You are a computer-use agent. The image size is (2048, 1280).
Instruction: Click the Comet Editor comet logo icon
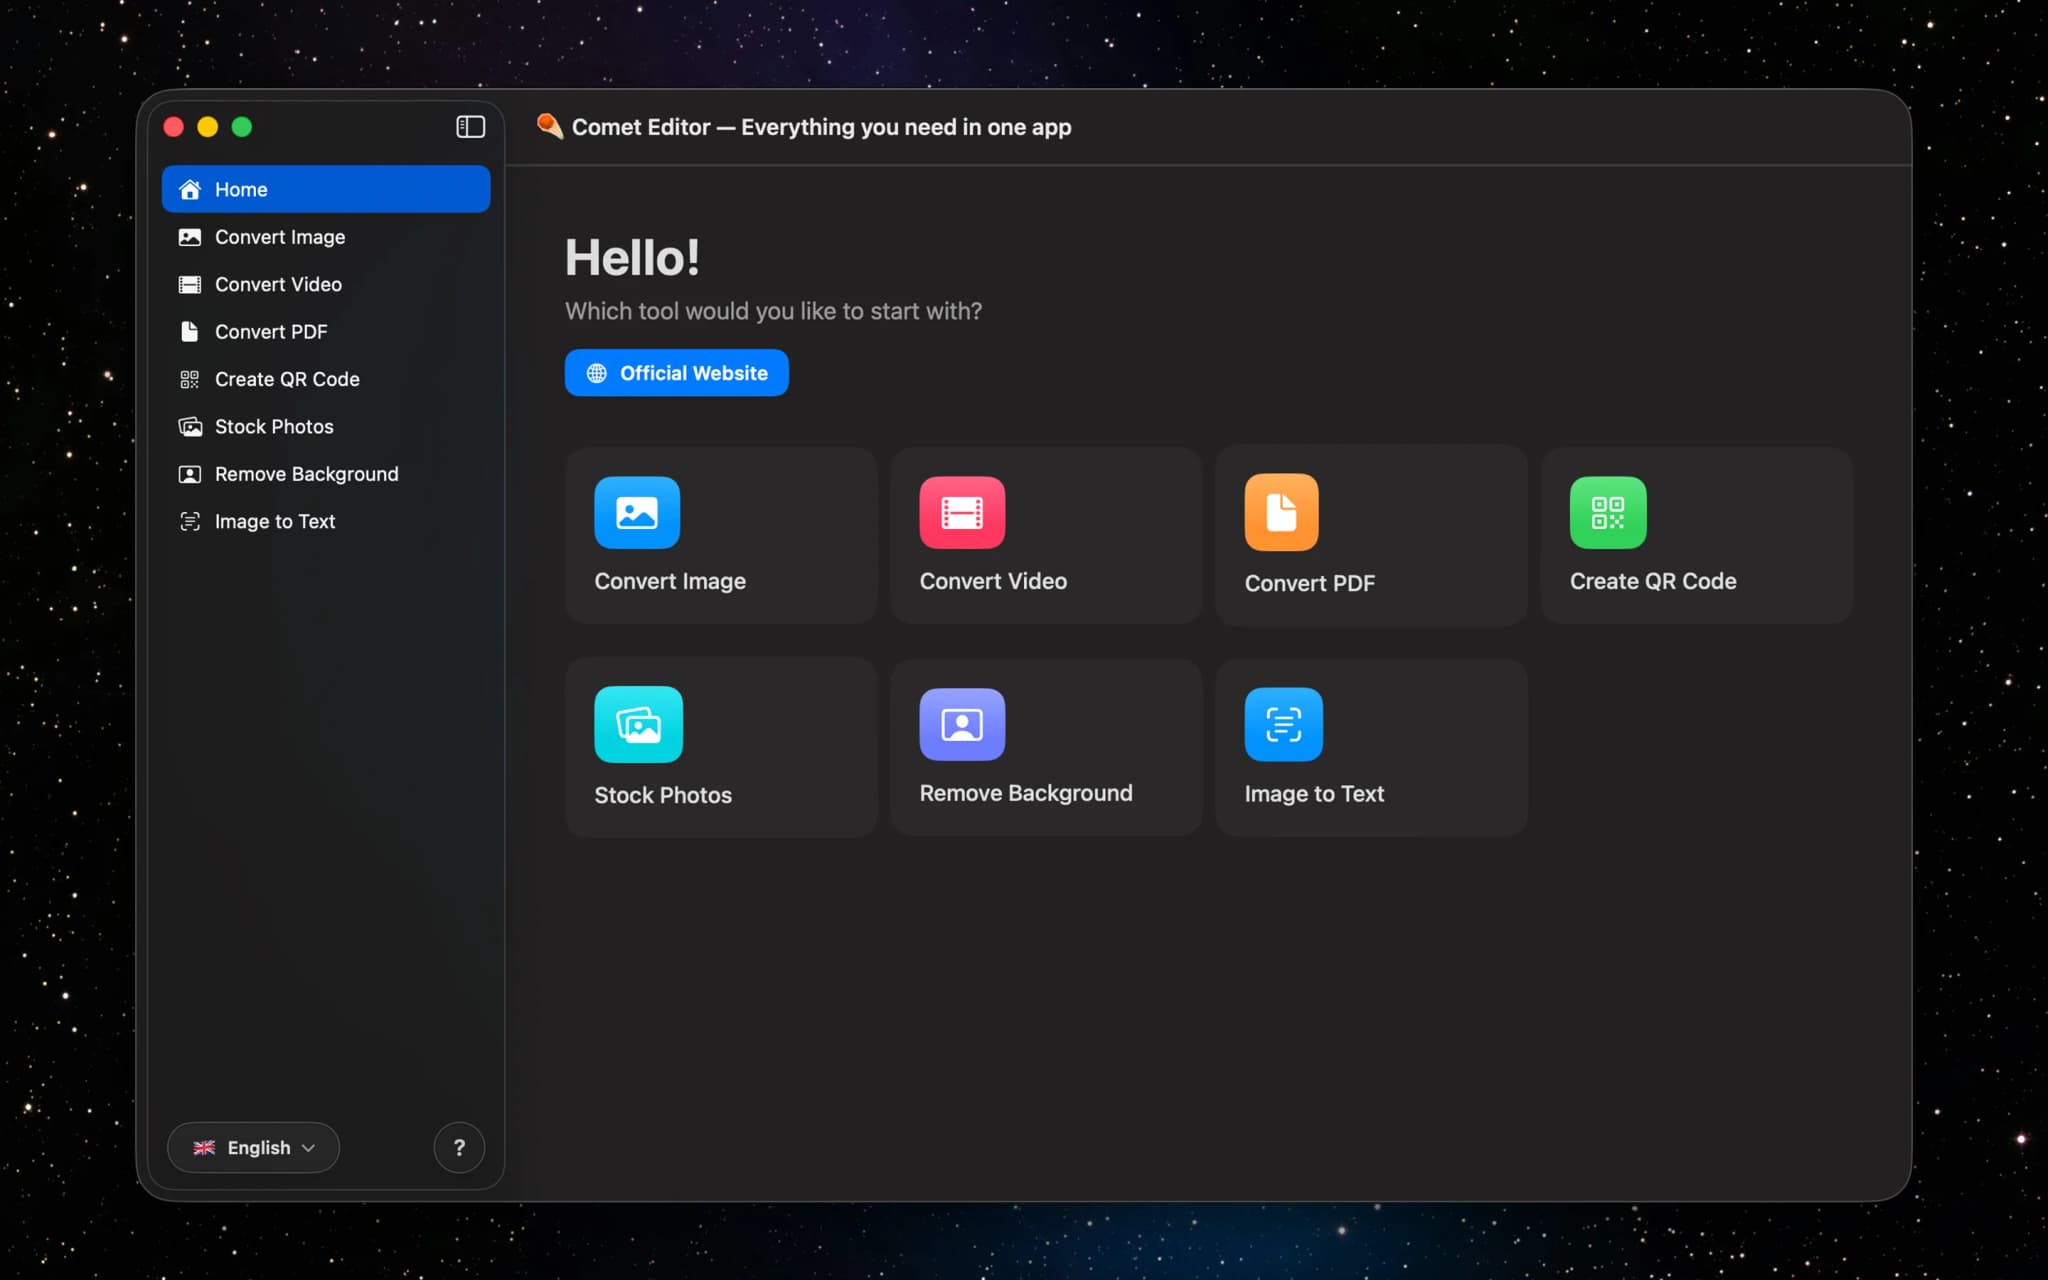549,126
